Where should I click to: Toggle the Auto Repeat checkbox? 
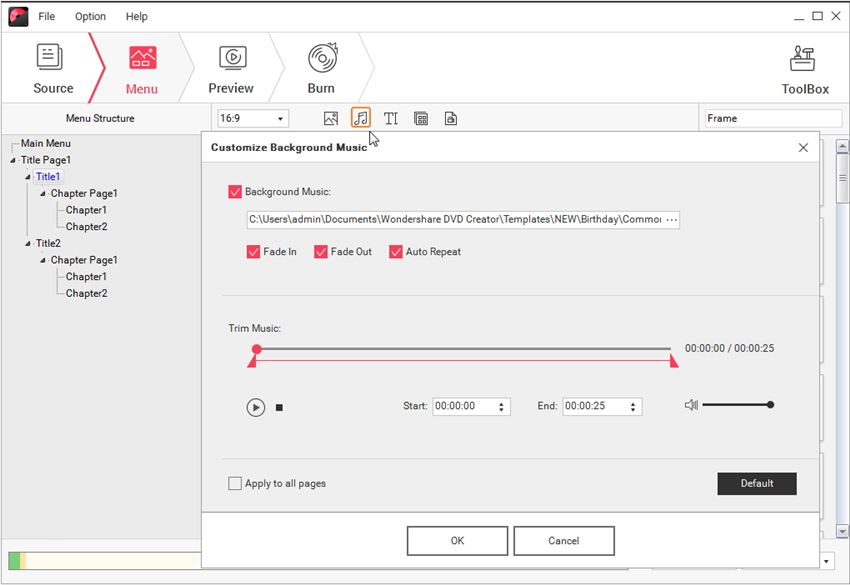pos(396,252)
